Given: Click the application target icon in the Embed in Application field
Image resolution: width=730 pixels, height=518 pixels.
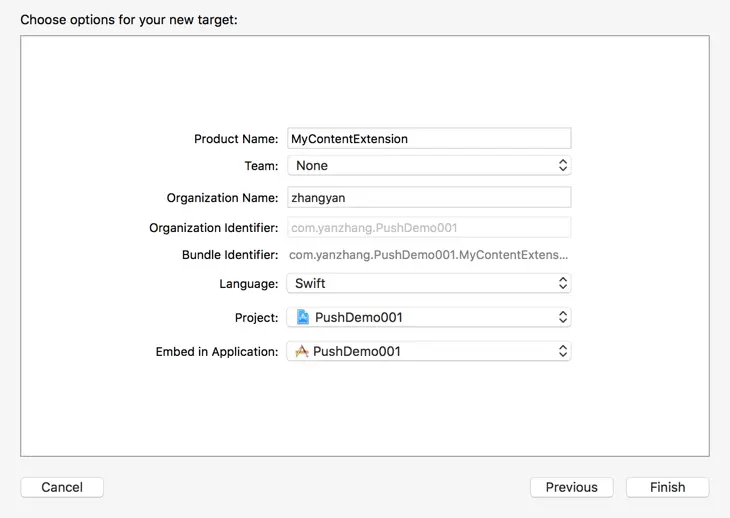Looking at the screenshot, I should coord(302,351).
